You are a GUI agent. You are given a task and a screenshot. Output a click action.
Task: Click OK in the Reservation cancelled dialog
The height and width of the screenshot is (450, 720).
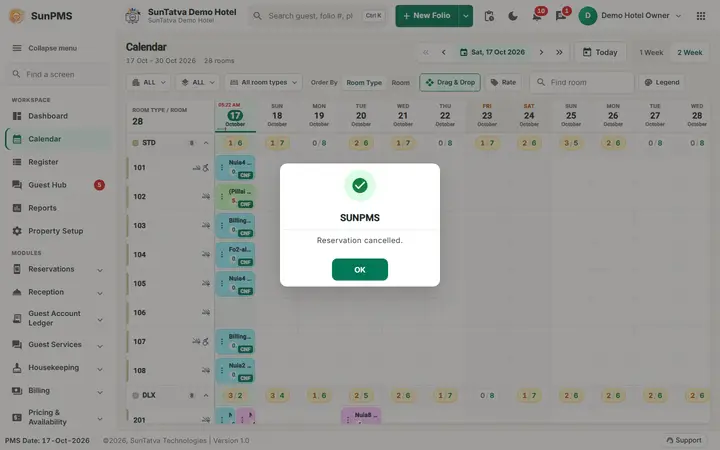[x=360, y=270]
